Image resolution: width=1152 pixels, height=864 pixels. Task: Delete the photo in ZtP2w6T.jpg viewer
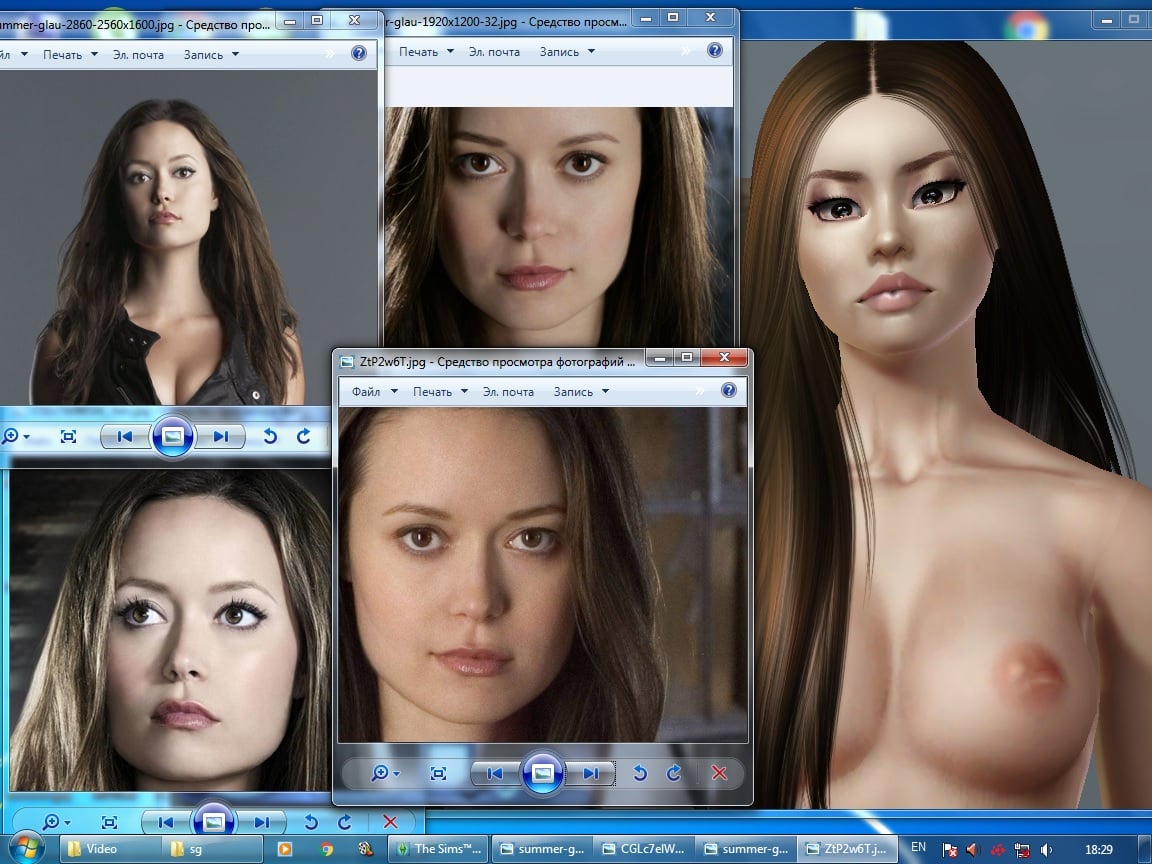tap(719, 773)
